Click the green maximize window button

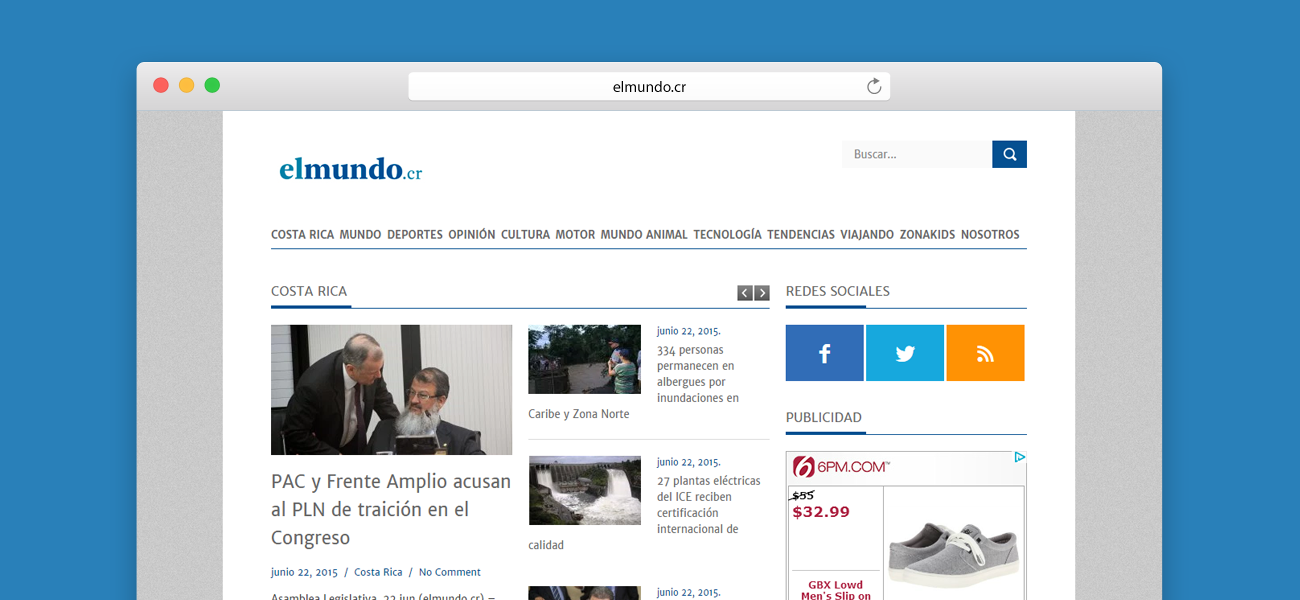[x=212, y=85]
